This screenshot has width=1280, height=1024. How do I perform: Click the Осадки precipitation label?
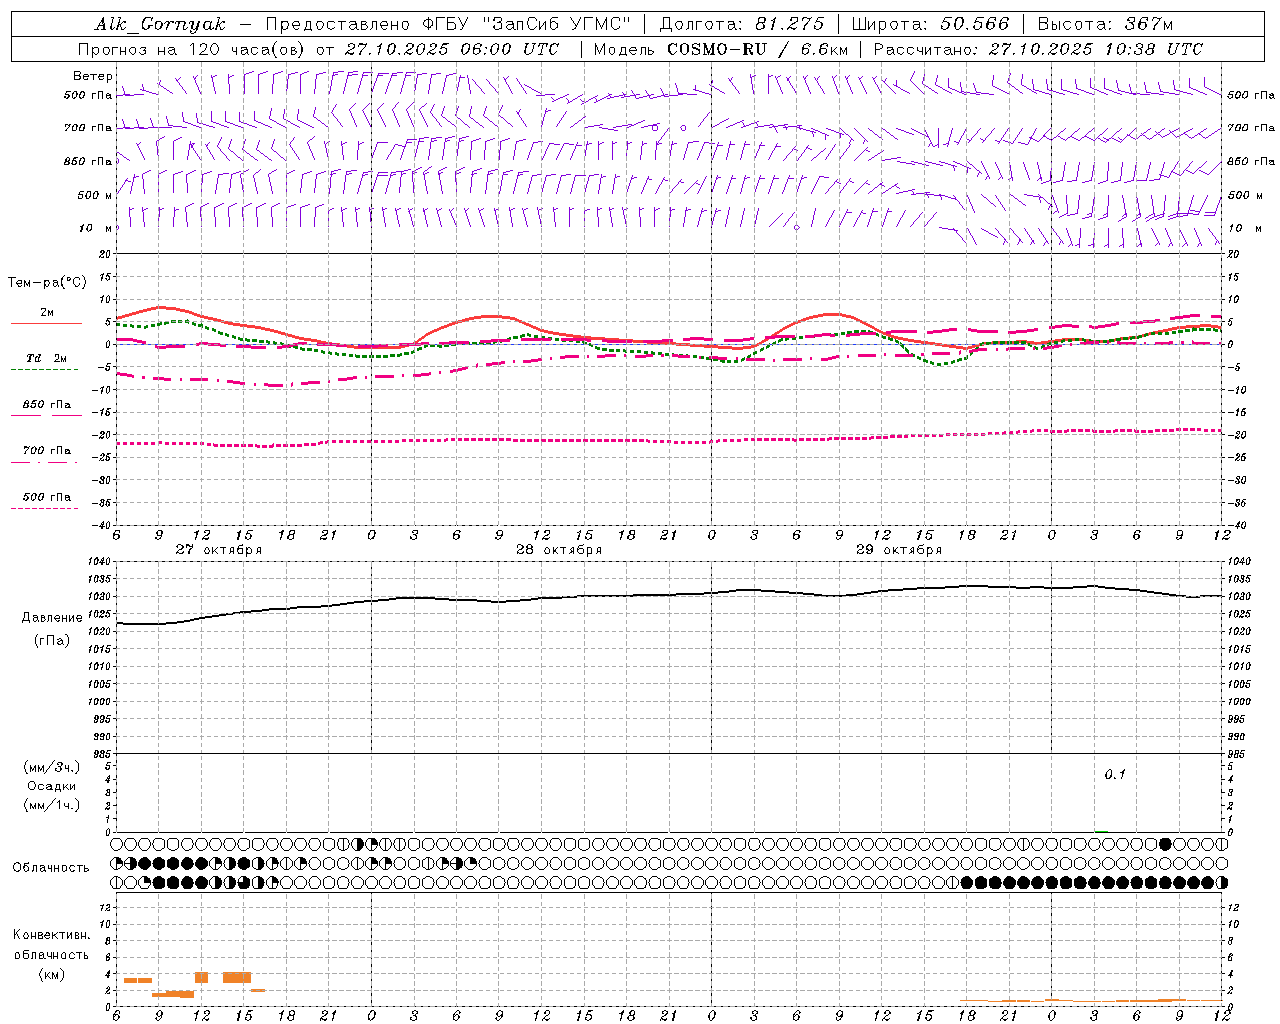(x=52, y=786)
